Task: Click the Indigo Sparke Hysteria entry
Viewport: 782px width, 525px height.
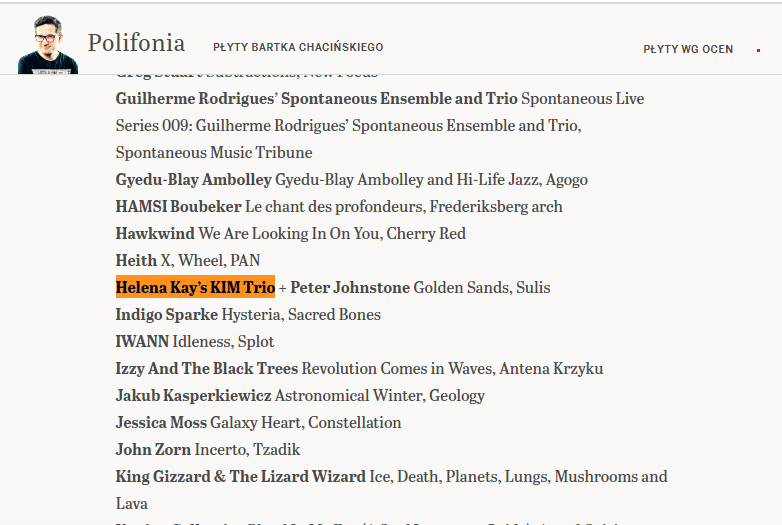Action: [248, 315]
